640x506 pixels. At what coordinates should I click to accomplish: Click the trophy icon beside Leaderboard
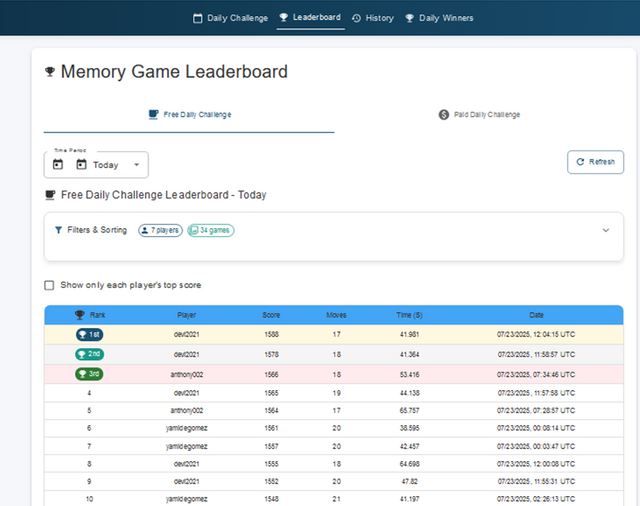[x=284, y=17]
